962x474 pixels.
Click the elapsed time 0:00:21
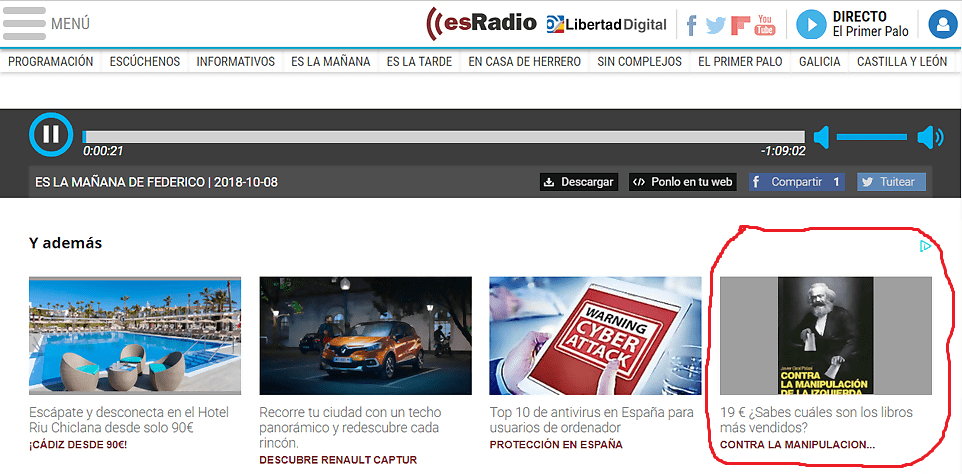(103, 151)
